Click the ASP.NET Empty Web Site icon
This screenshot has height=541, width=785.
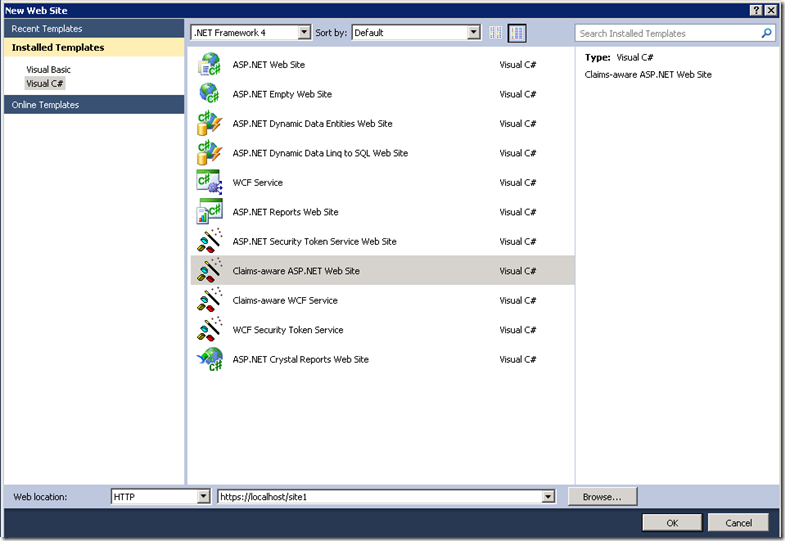(x=209, y=94)
